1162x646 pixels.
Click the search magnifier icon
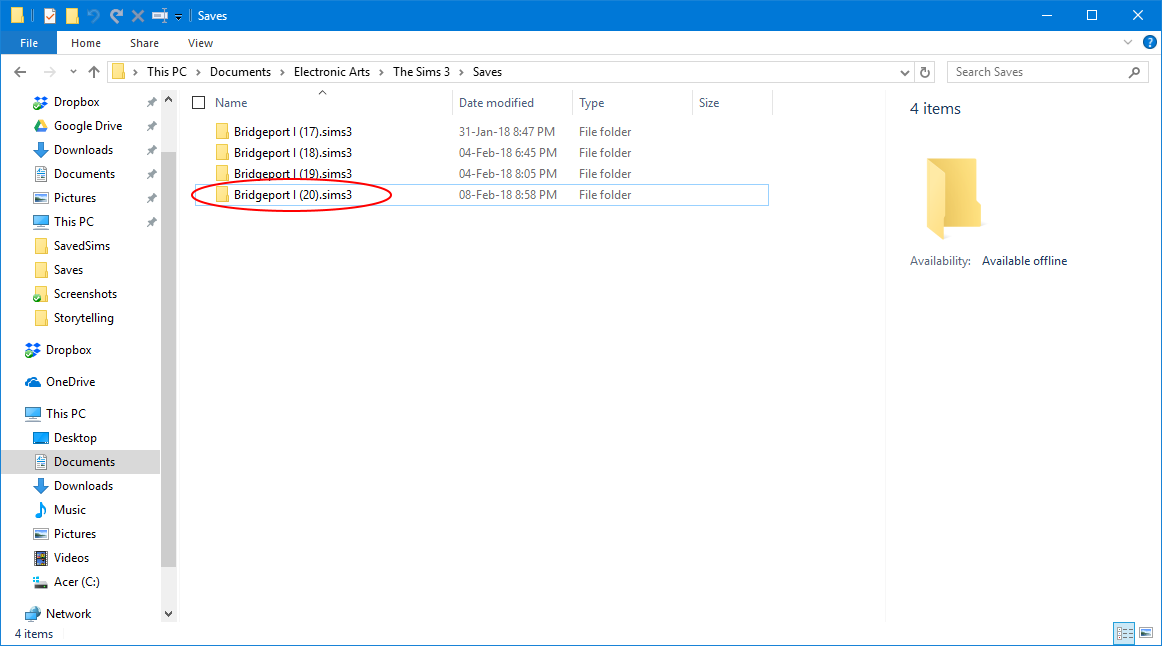pyautogui.click(x=1135, y=72)
